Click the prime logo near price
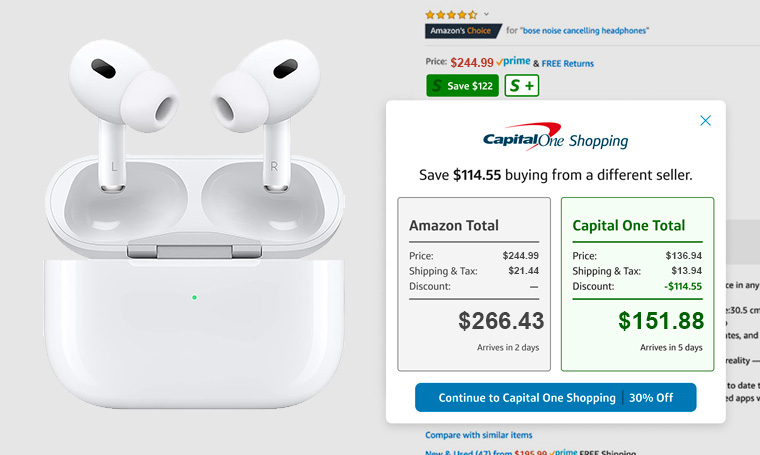Screen dimensions: 760x455 [x=512, y=62]
